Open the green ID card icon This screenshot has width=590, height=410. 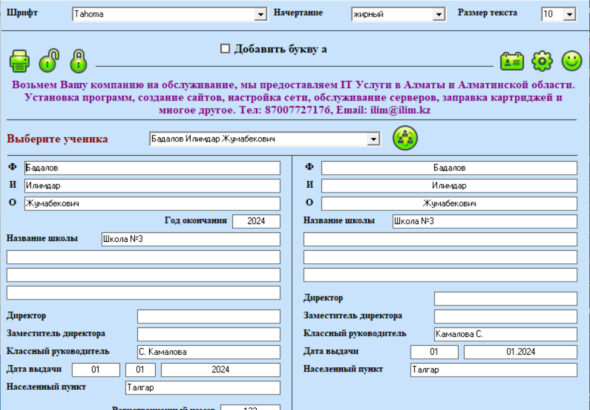[512, 61]
